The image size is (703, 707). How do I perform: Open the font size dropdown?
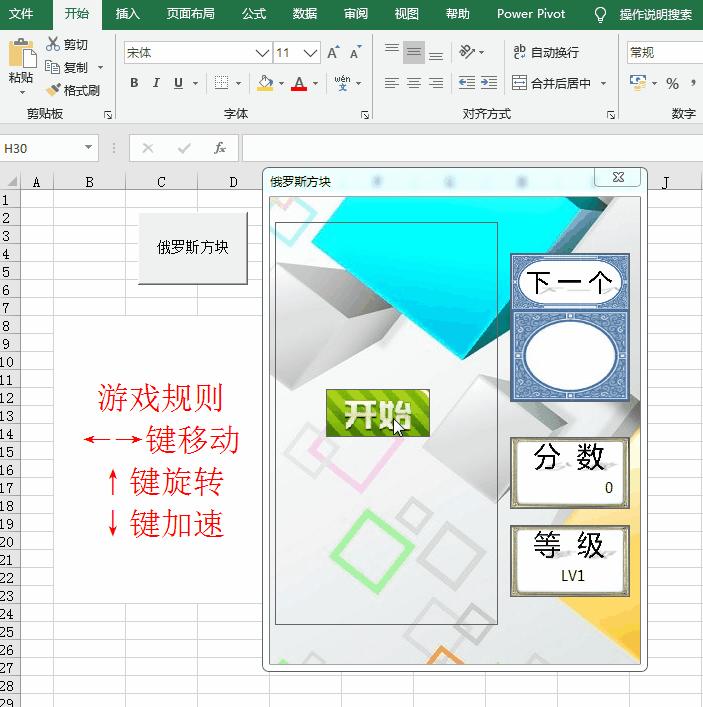(310, 53)
